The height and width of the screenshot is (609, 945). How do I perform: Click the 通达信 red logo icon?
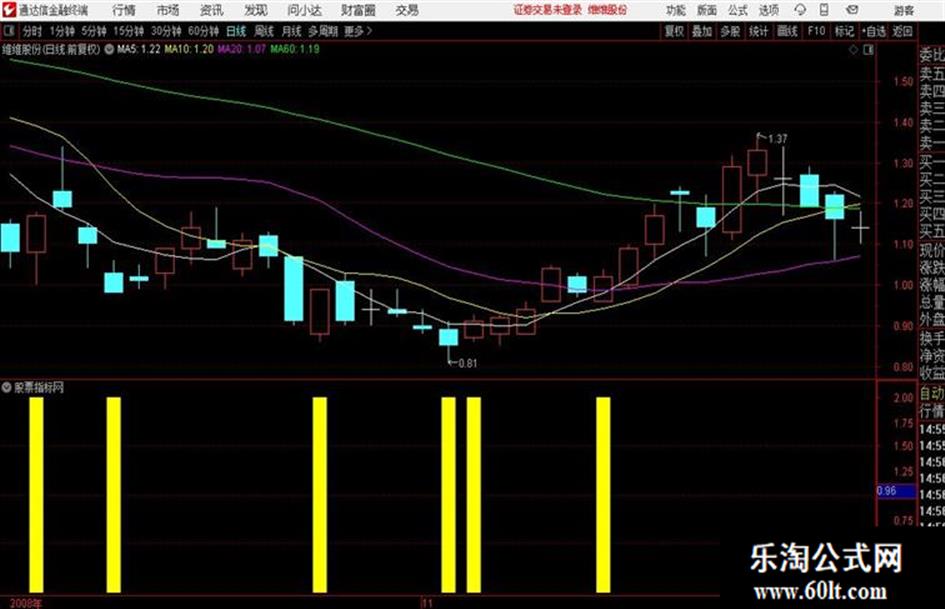(9, 10)
